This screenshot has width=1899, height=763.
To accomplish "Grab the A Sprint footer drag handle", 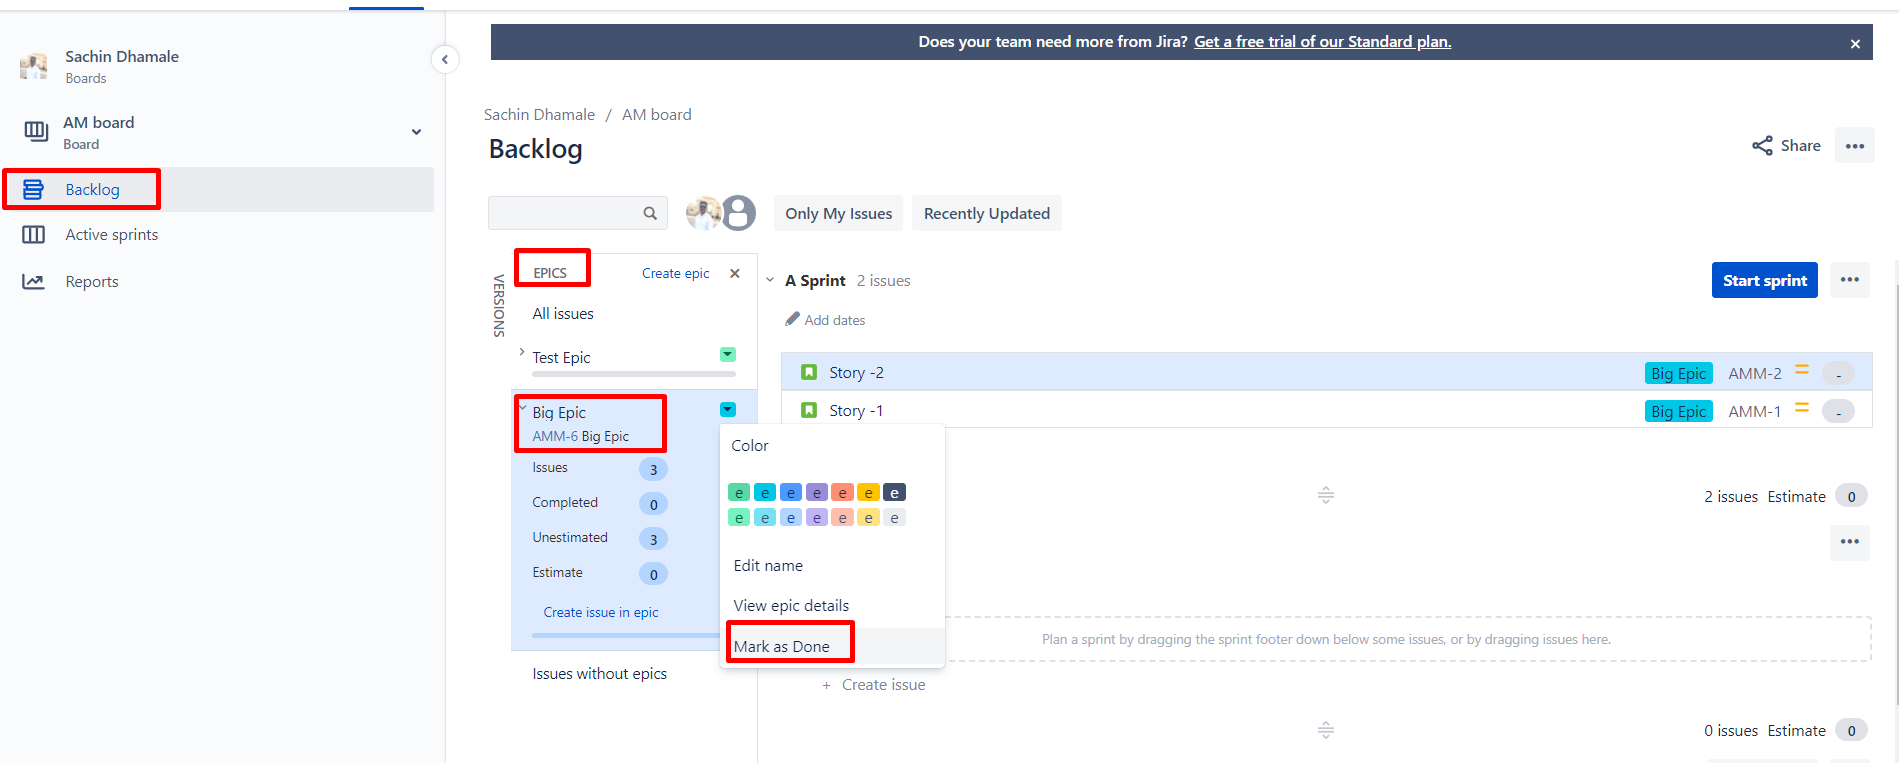I will [1326, 495].
